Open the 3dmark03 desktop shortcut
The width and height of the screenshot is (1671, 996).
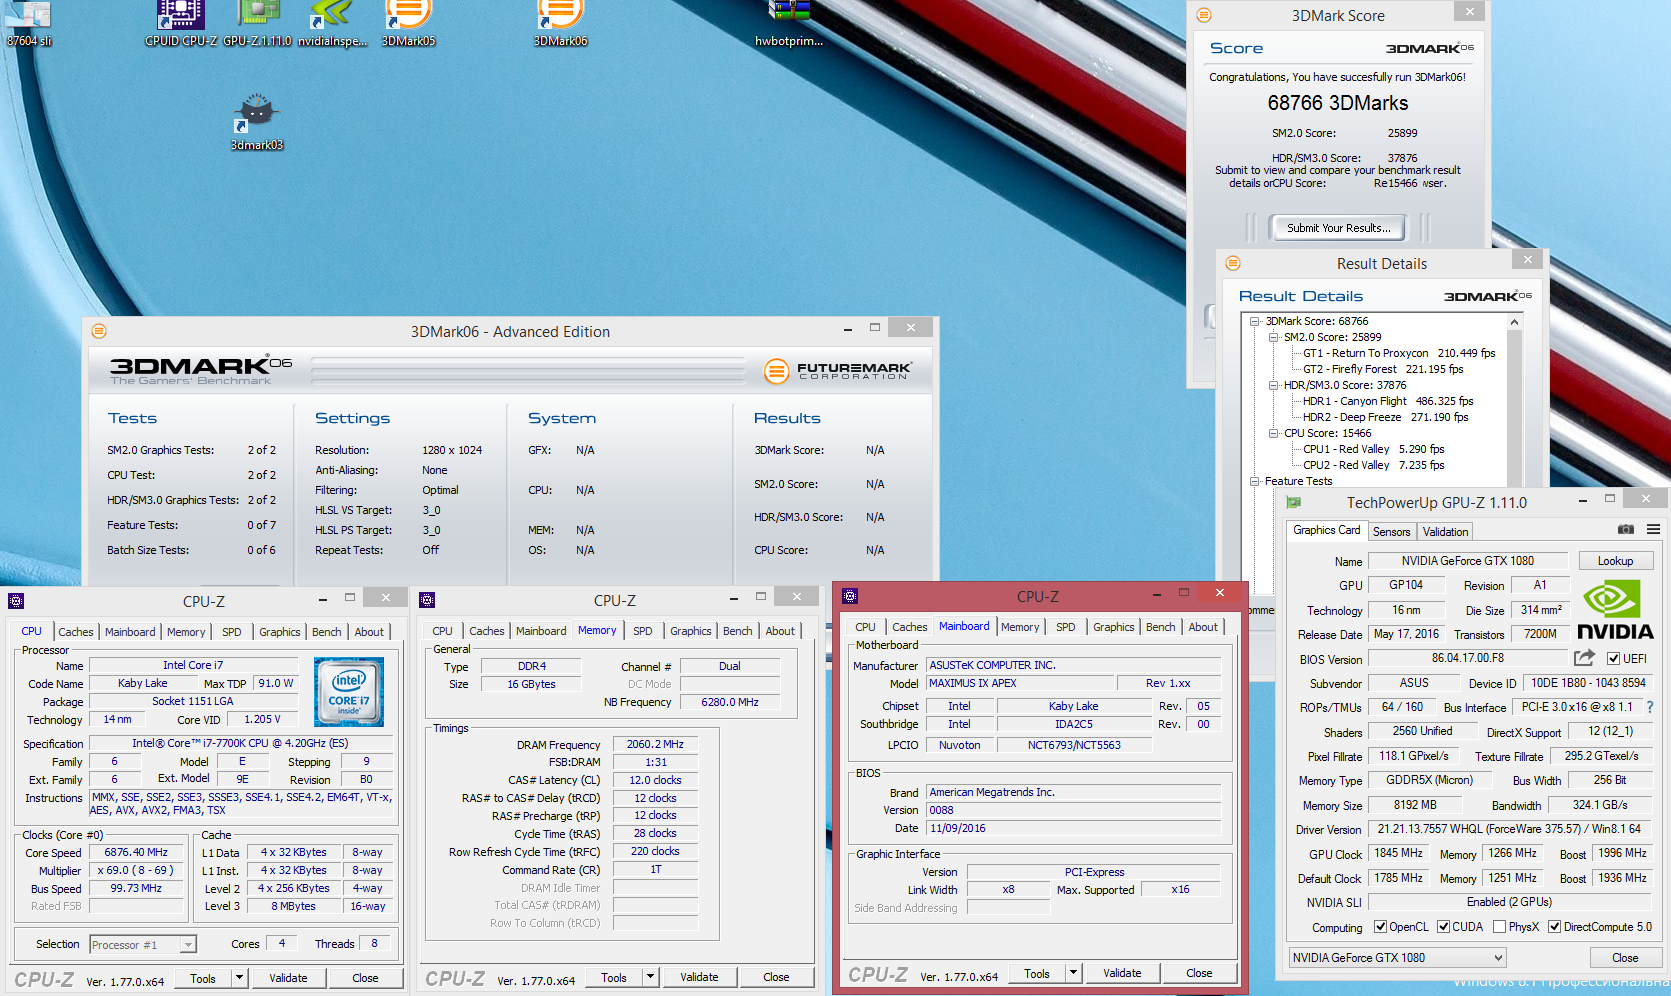[257, 122]
